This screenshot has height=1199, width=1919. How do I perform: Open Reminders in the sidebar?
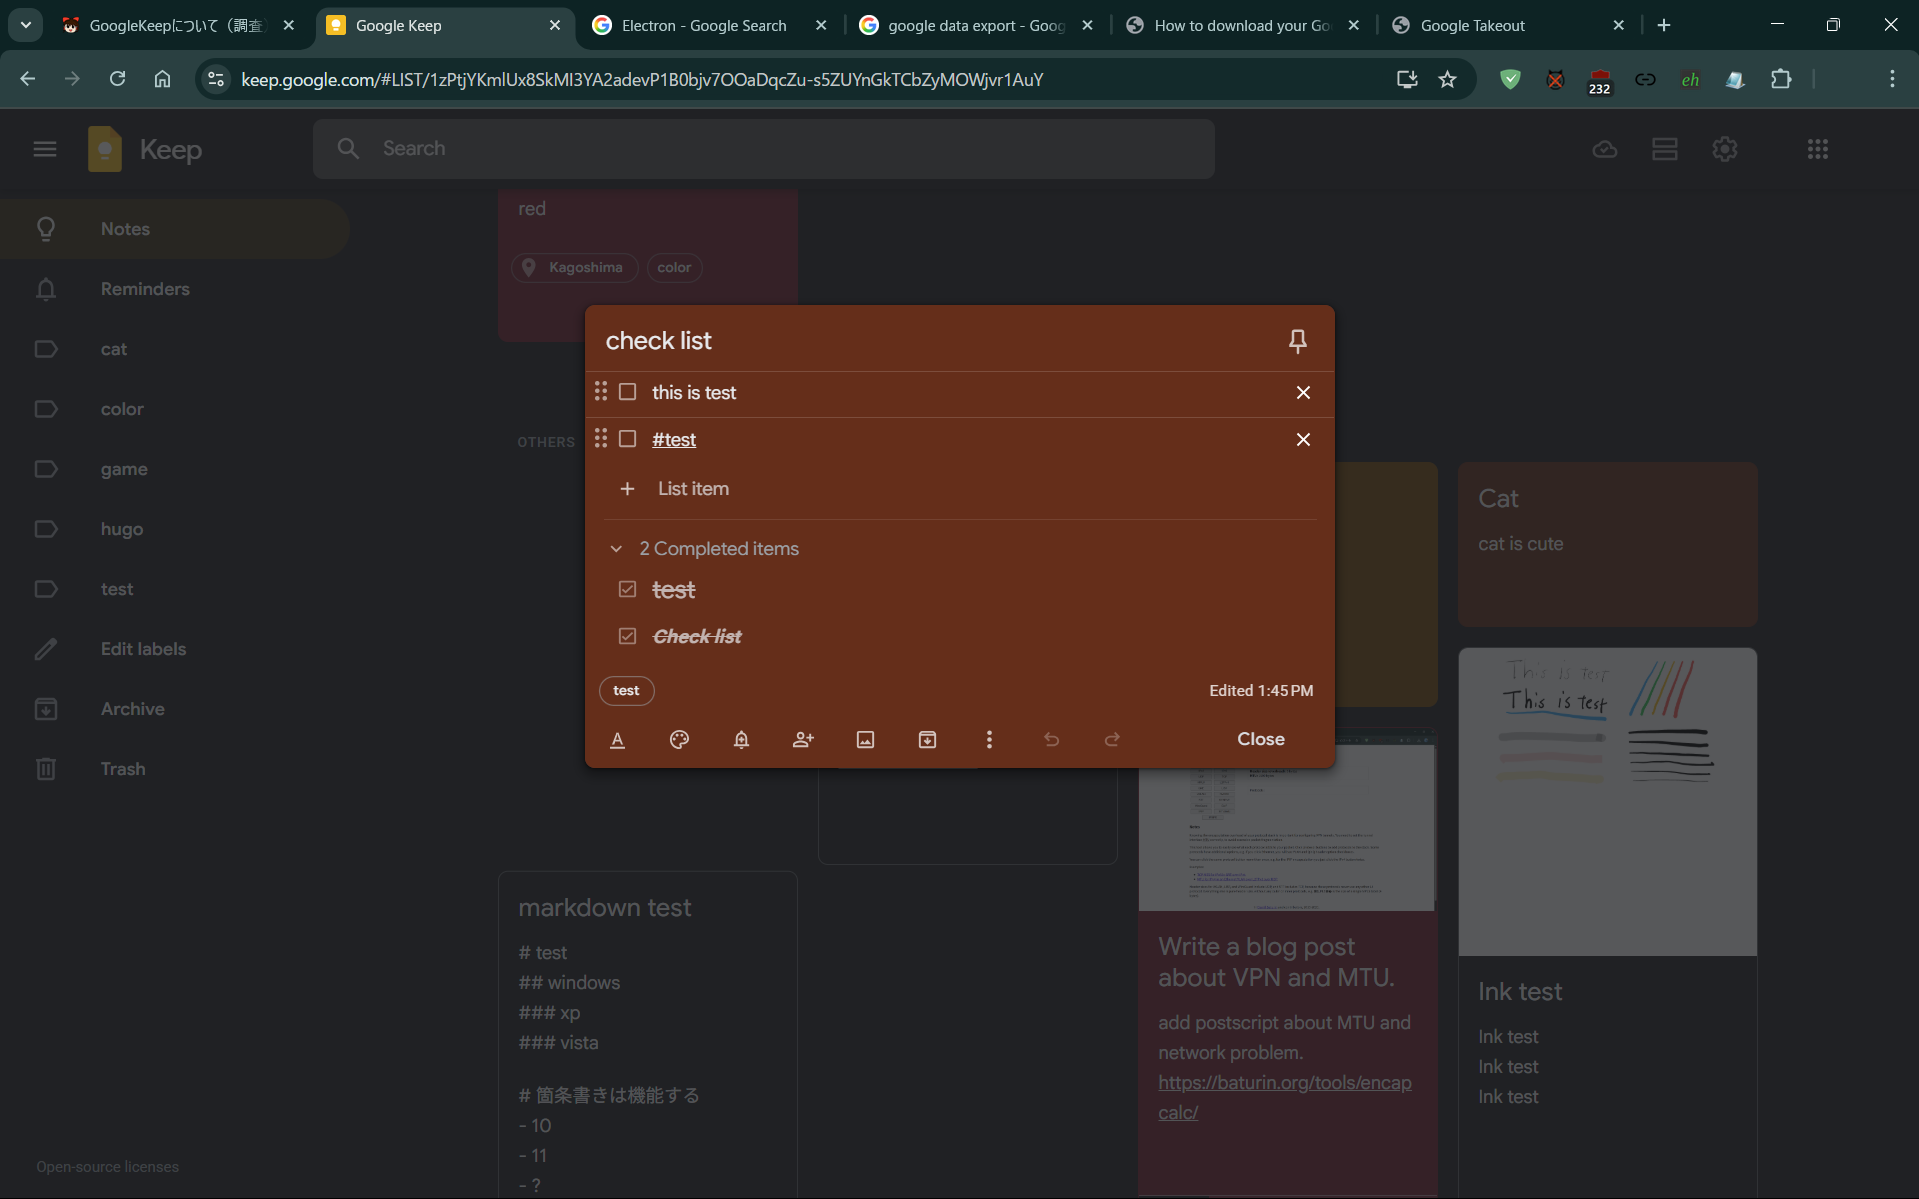(x=175, y=289)
